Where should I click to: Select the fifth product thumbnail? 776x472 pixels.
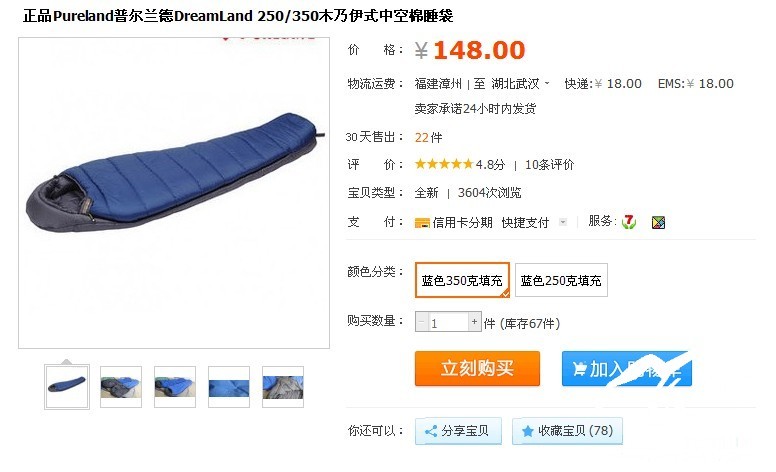point(283,387)
